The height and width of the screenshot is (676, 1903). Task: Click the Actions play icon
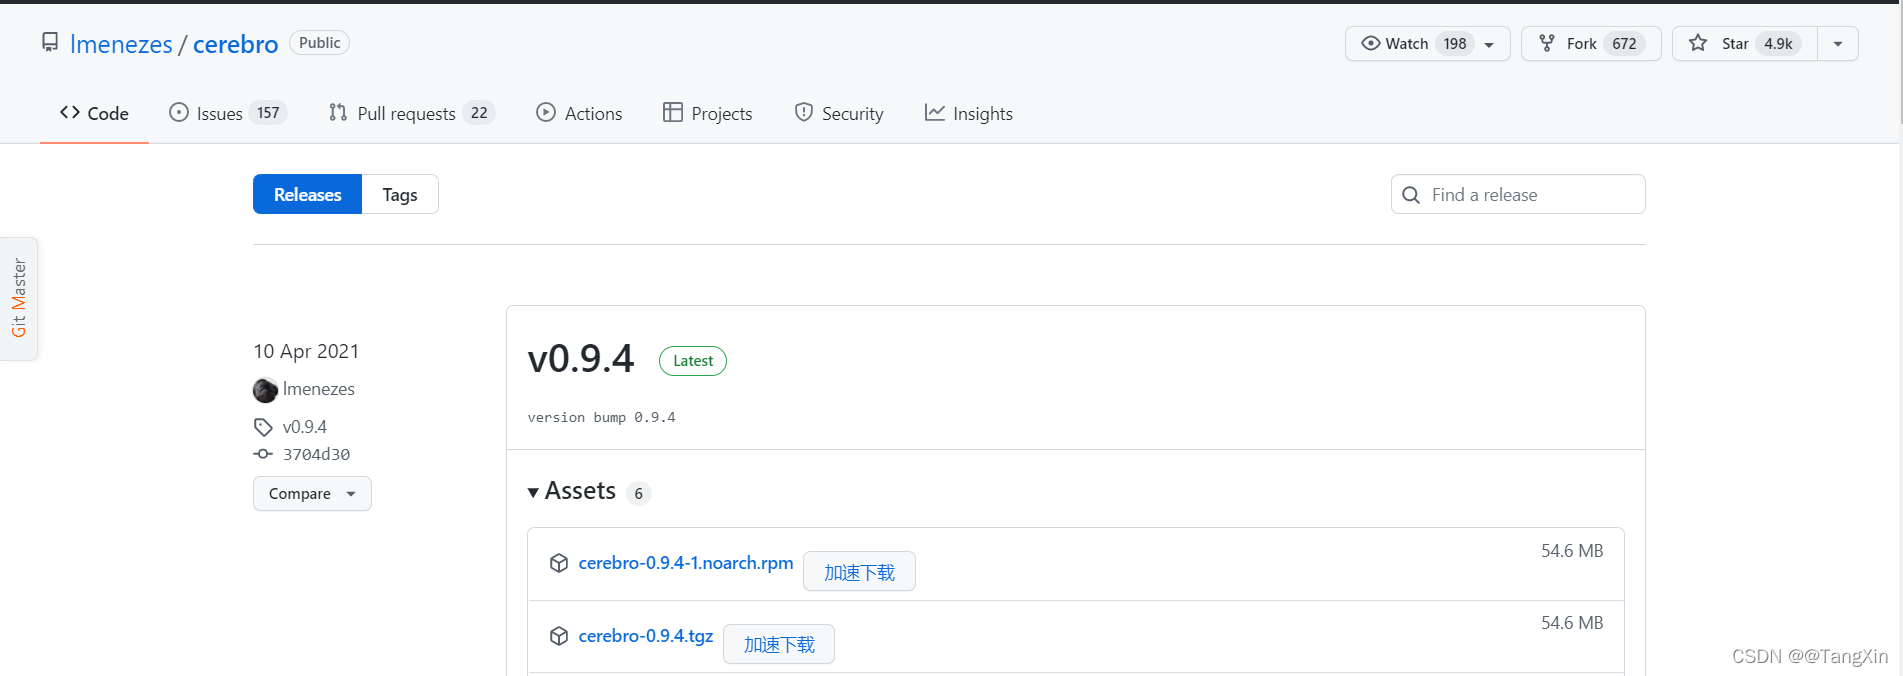(546, 112)
